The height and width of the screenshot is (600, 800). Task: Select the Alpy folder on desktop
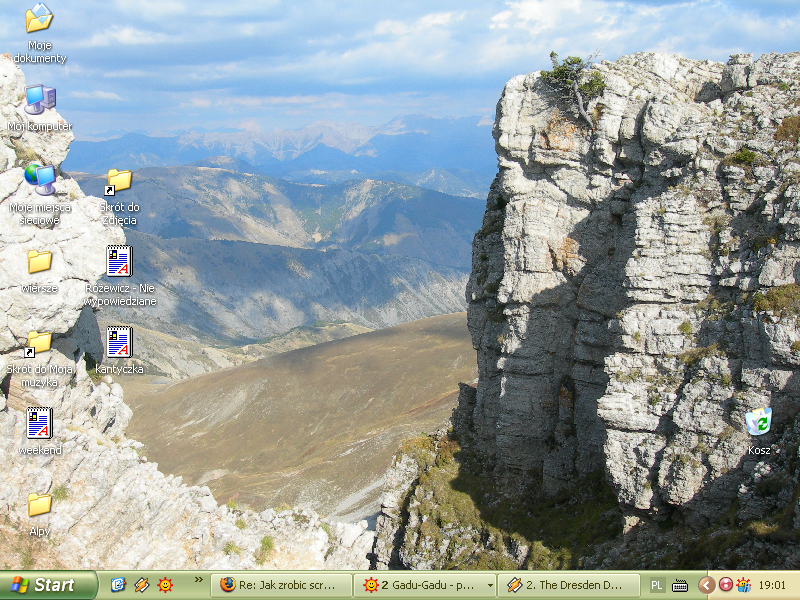click(39, 505)
